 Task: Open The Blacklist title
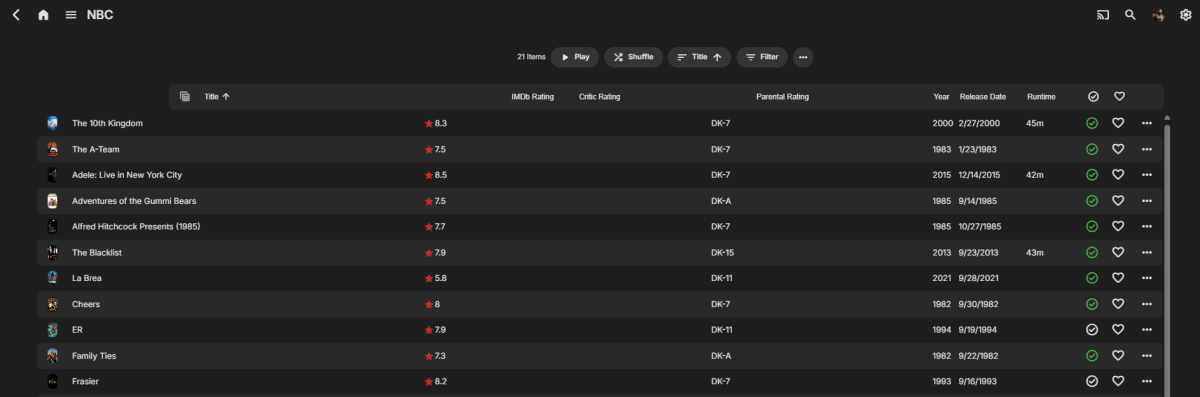pyautogui.click(x=96, y=252)
